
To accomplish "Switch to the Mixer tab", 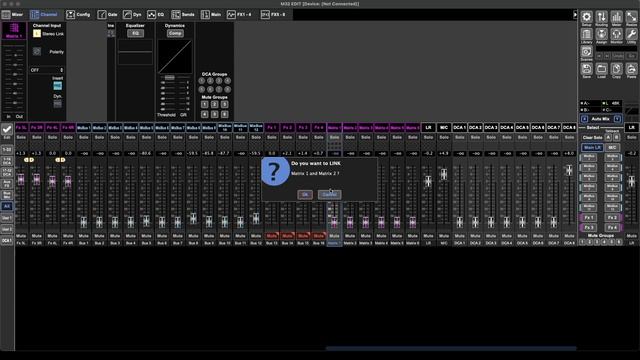I will click(12, 15).
